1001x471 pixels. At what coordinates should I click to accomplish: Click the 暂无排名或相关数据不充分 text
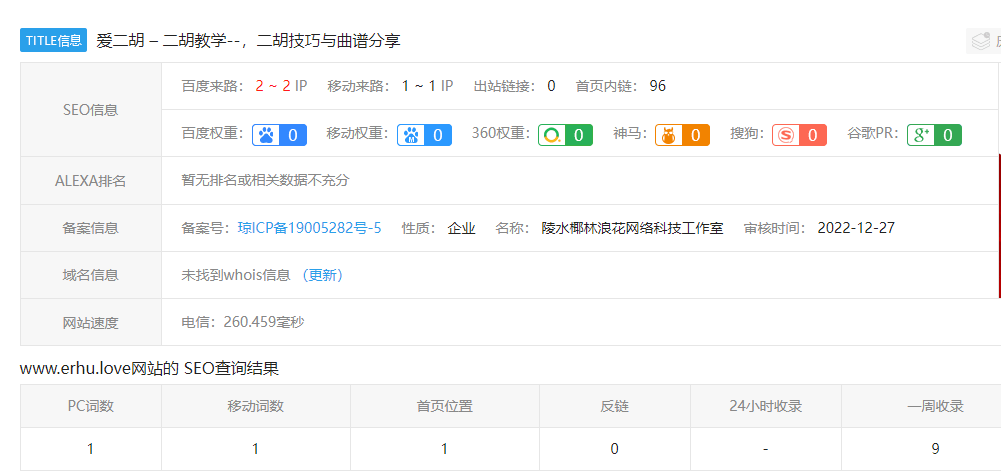(266, 181)
